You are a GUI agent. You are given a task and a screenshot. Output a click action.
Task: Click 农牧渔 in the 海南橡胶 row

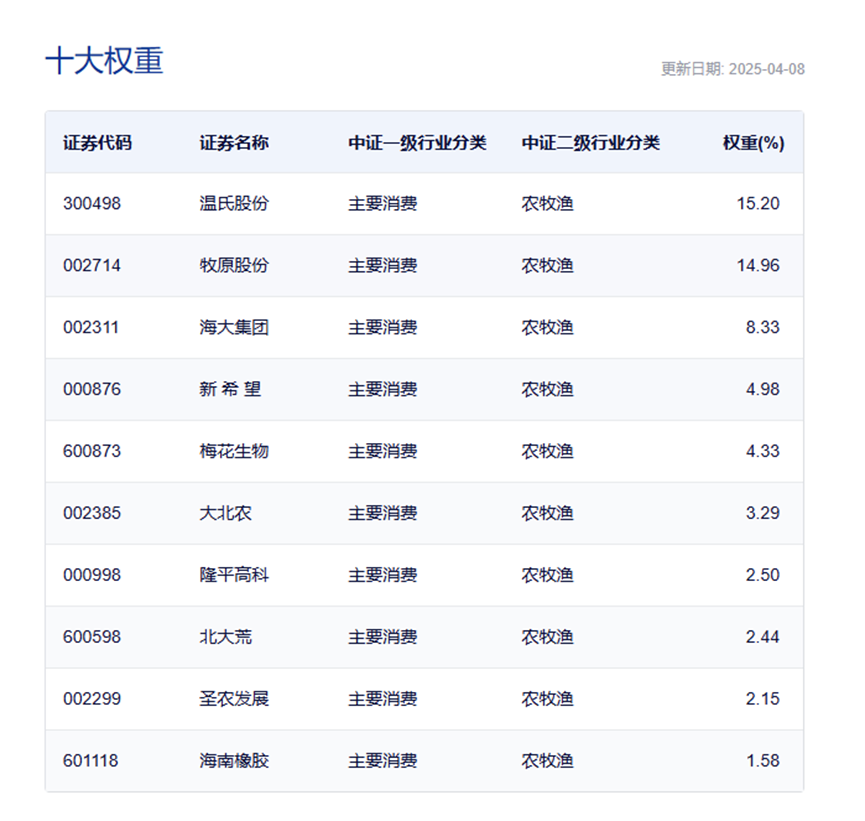pyautogui.click(x=548, y=760)
